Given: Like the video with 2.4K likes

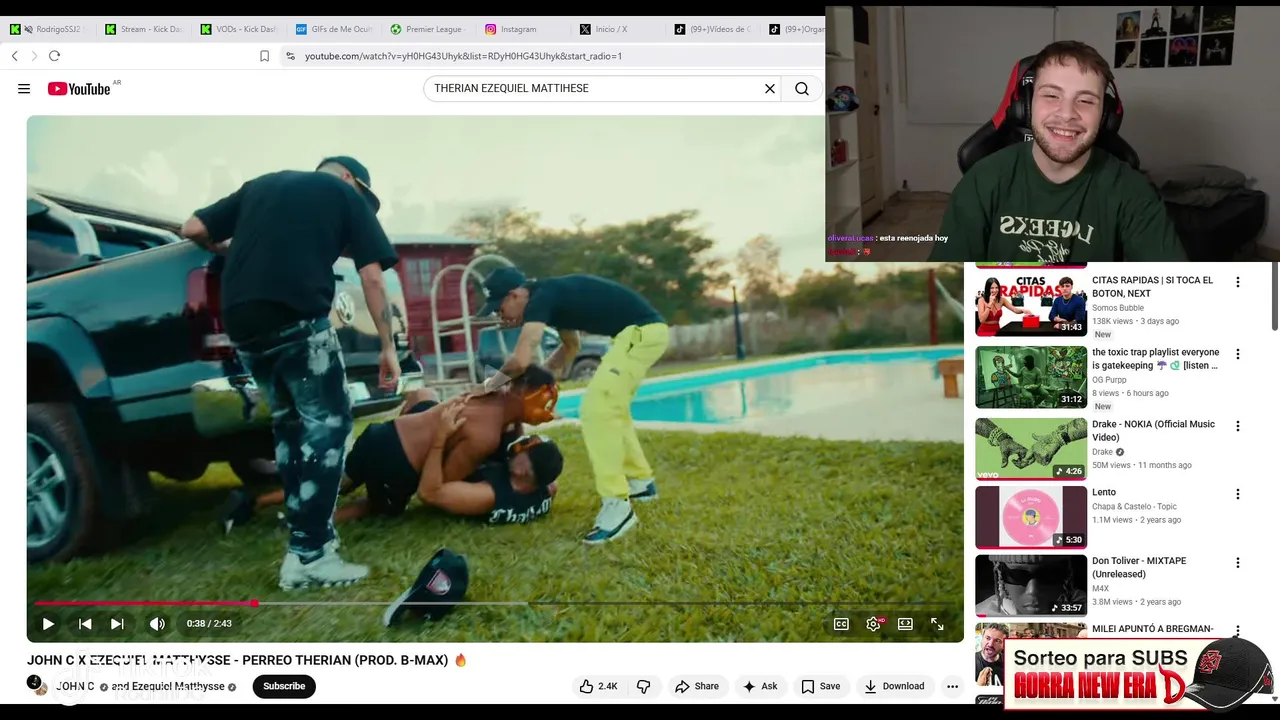Looking at the screenshot, I should [x=599, y=686].
